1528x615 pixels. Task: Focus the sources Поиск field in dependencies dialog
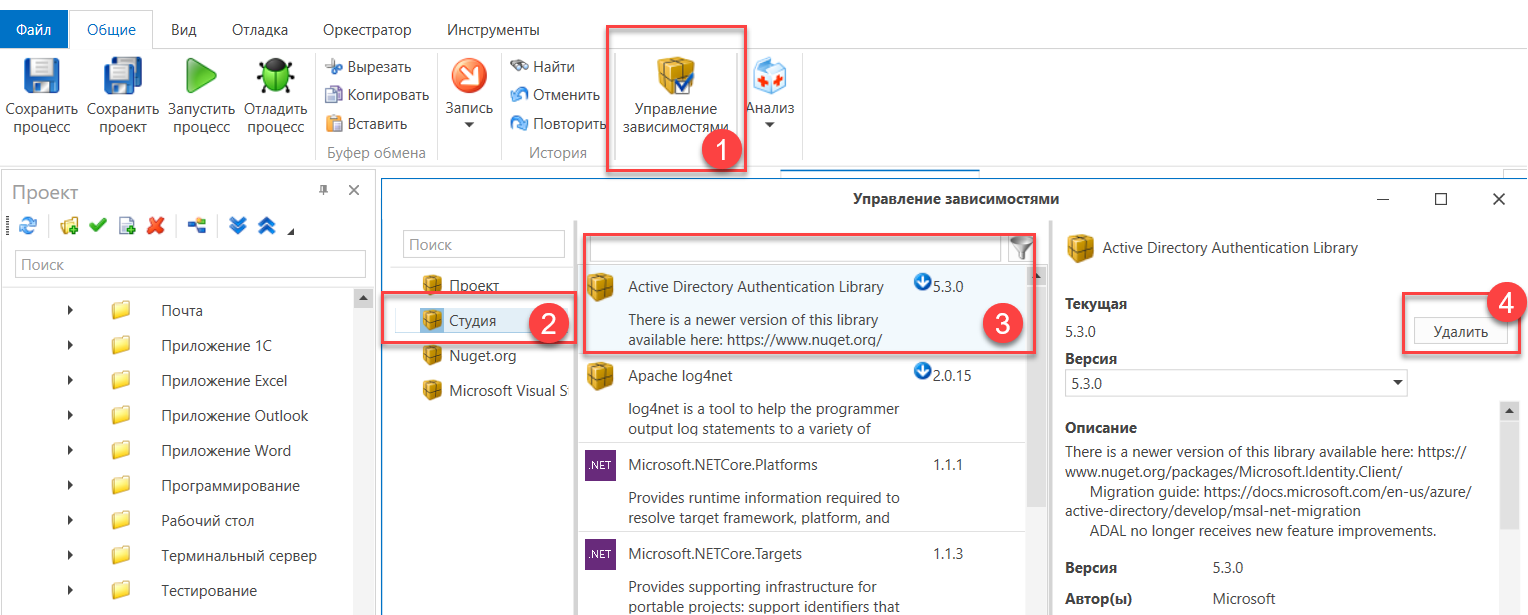click(x=484, y=244)
